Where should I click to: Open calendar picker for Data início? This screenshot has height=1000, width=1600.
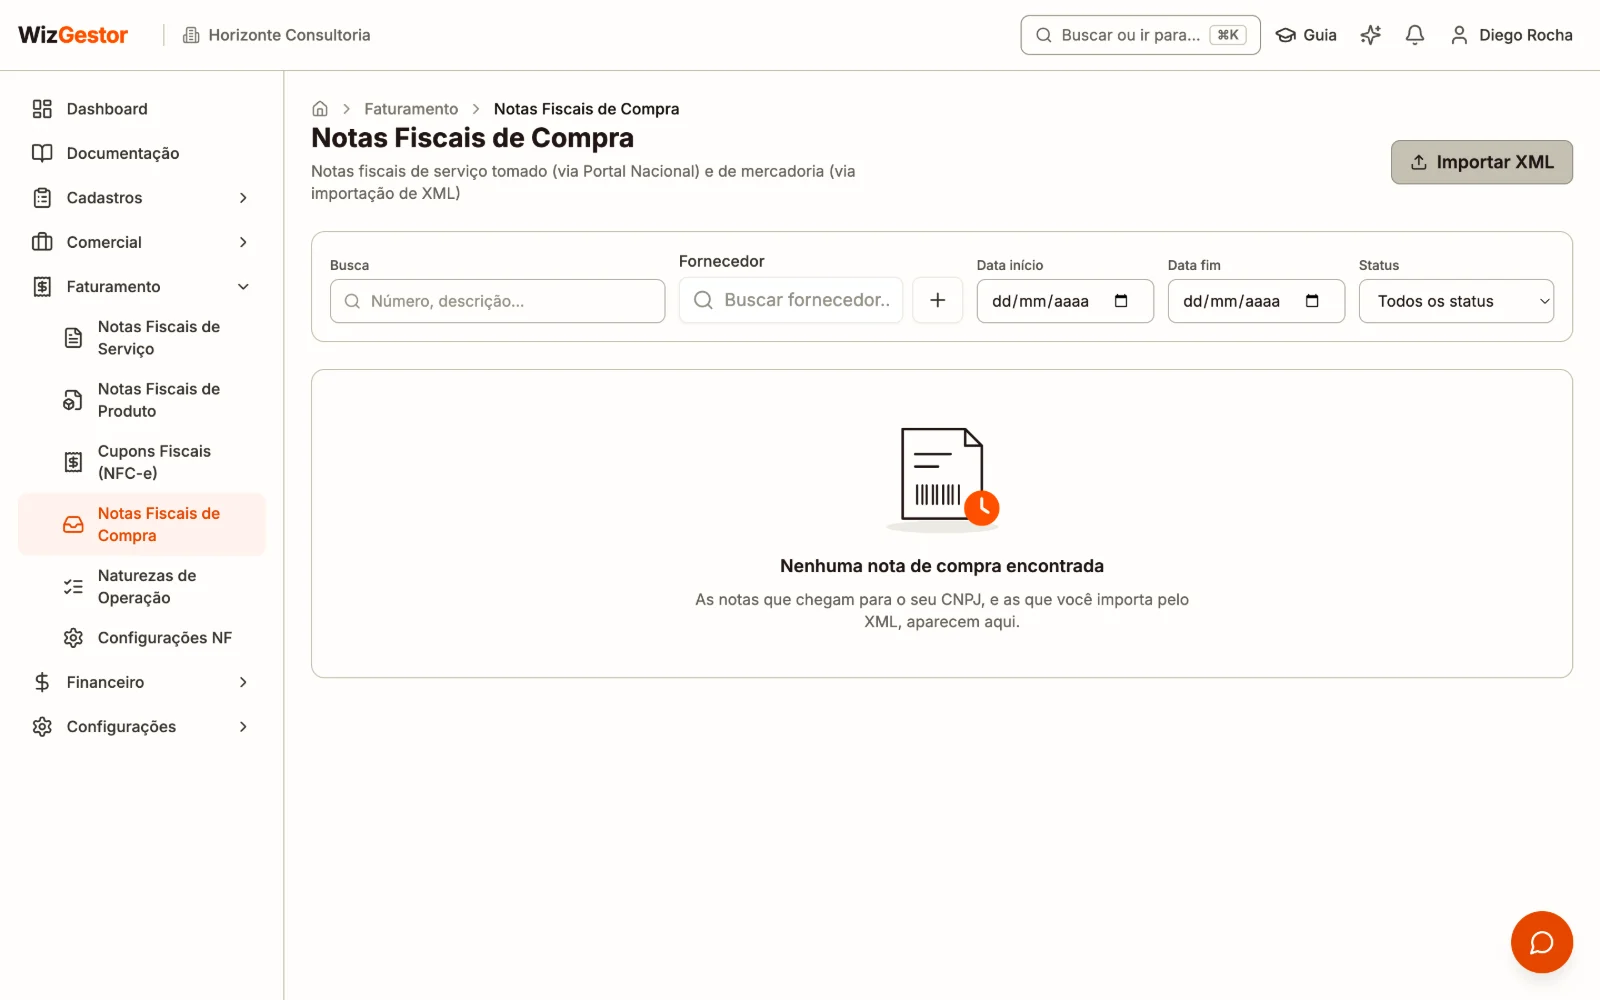[x=1121, y=301]
